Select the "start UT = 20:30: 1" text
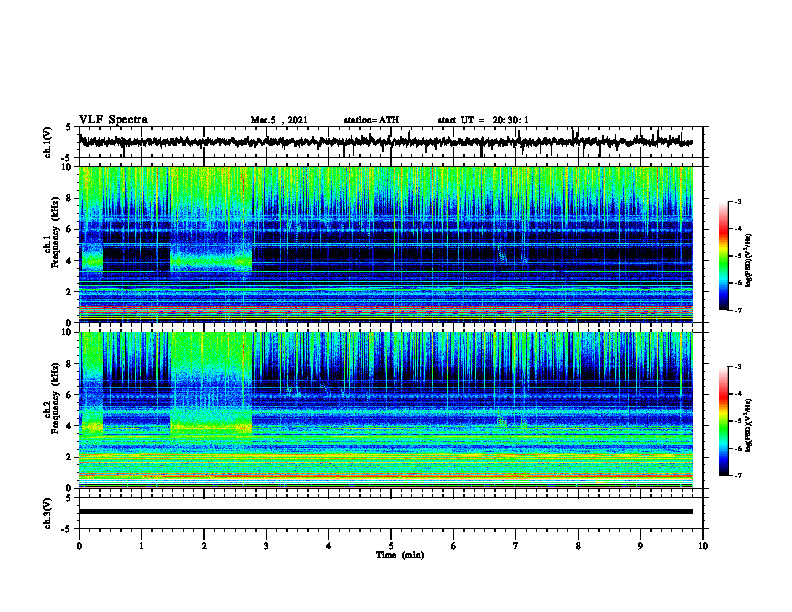Screen dimensions: 792x612 point(483,120)
